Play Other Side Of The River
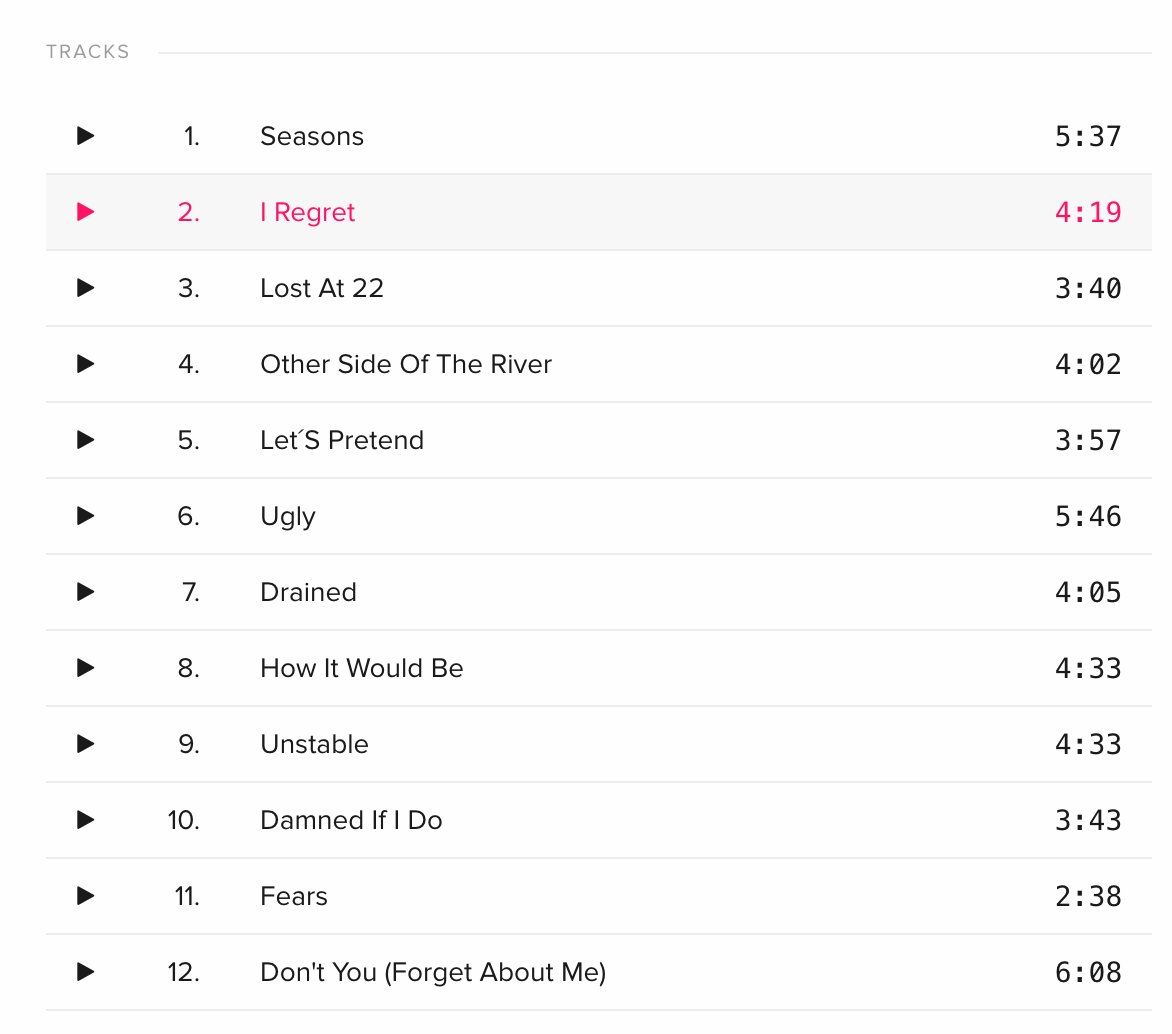 point(86,364)
